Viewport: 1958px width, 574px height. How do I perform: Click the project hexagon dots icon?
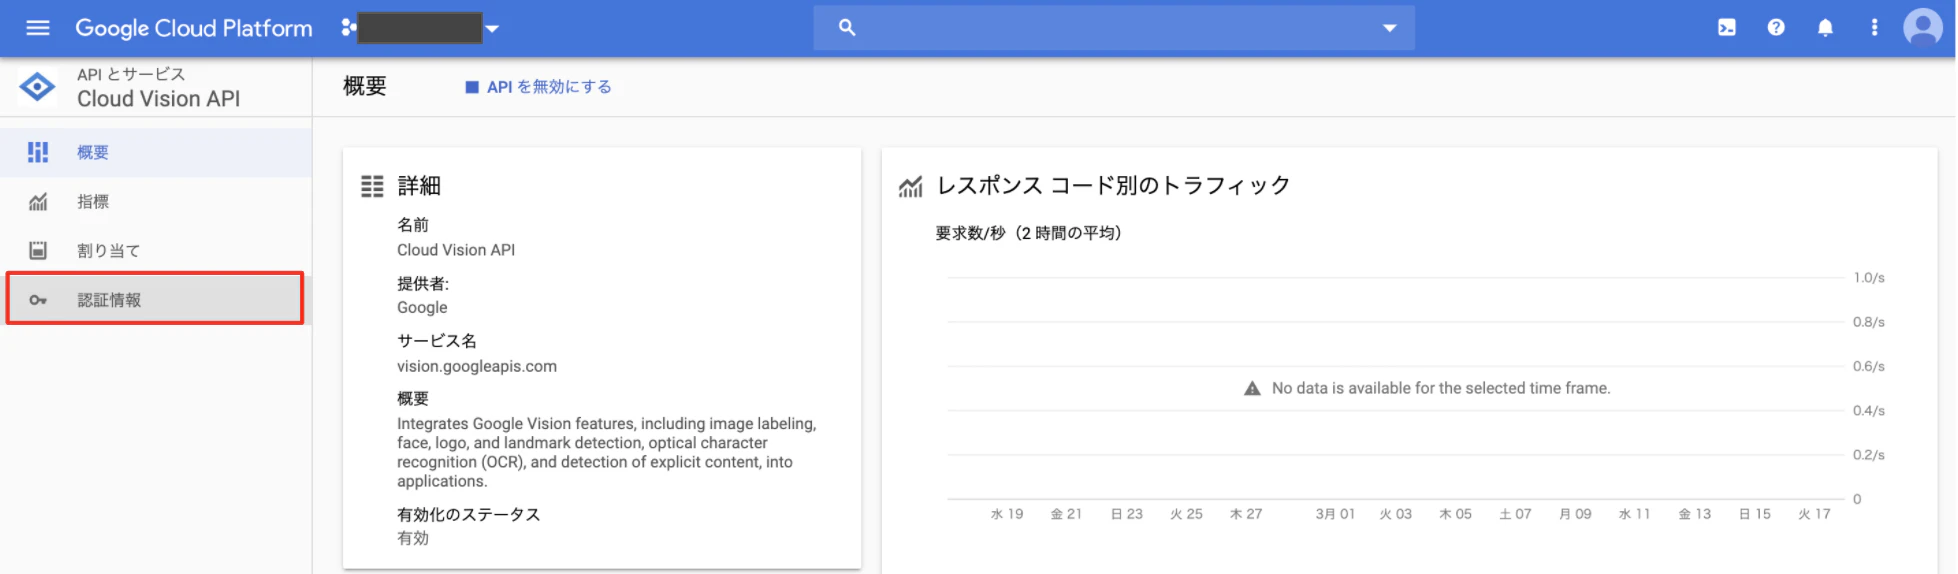tap(348, 28)
